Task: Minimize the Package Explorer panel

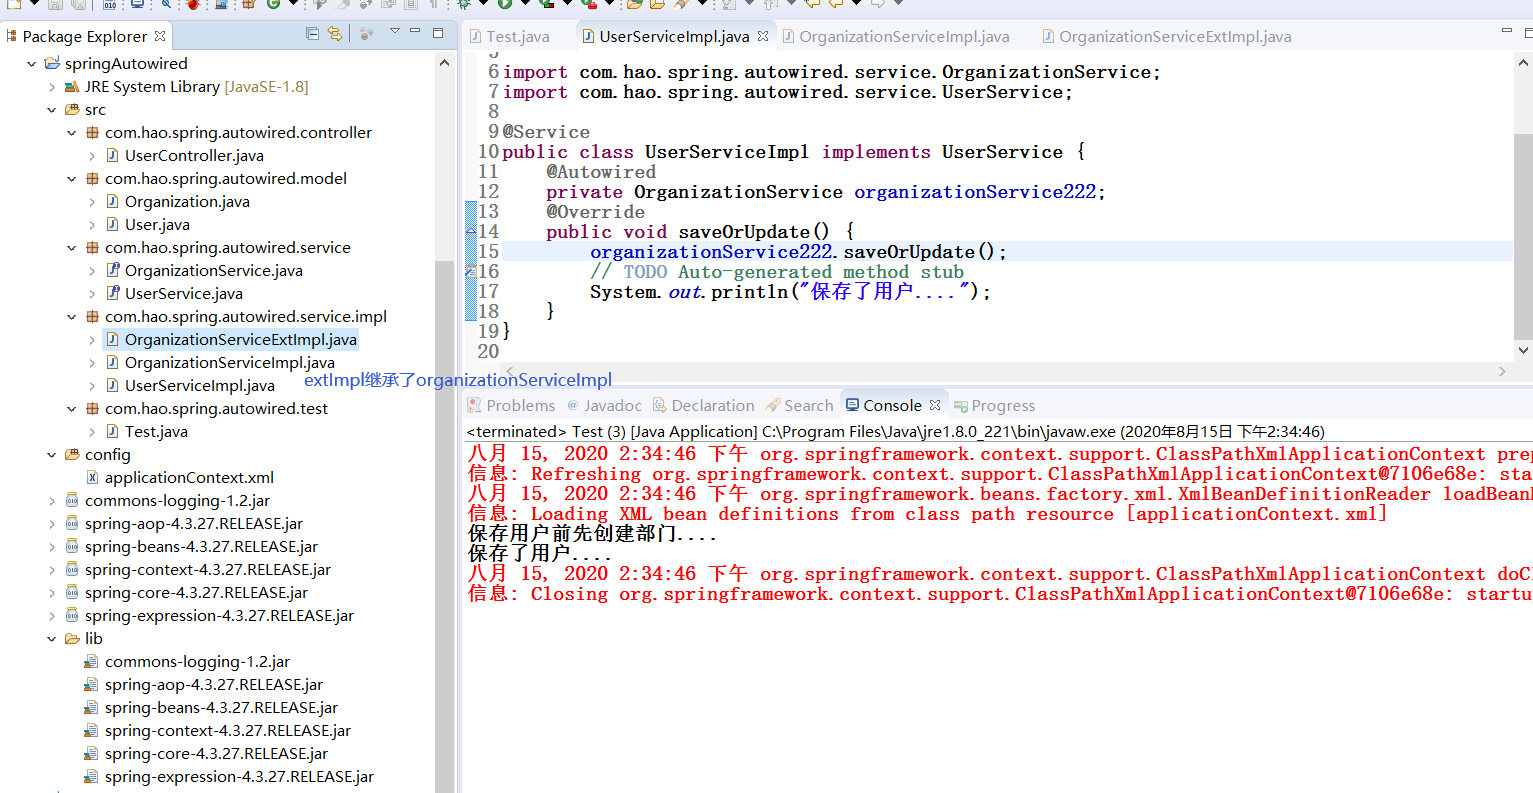Action: coord(415,32)
